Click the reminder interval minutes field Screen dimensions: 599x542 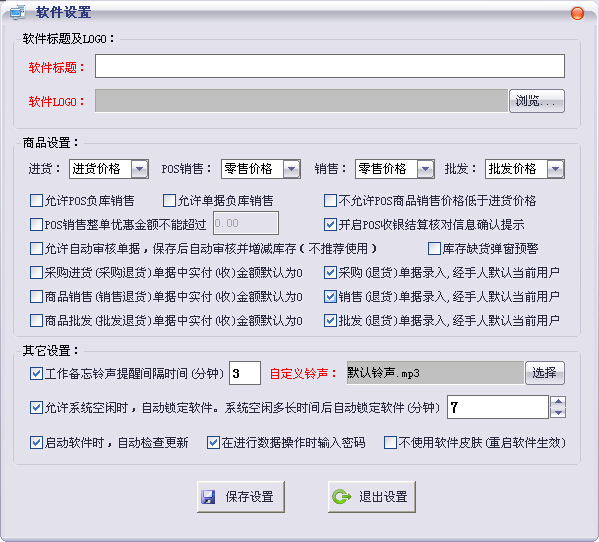(245, 373)
